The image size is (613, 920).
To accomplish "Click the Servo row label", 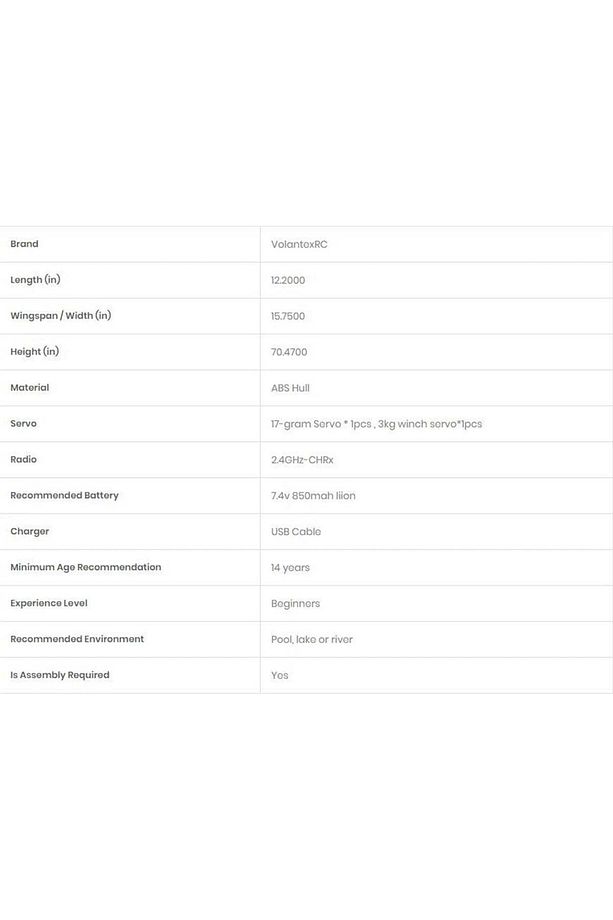I will click(x=23, y=424).
